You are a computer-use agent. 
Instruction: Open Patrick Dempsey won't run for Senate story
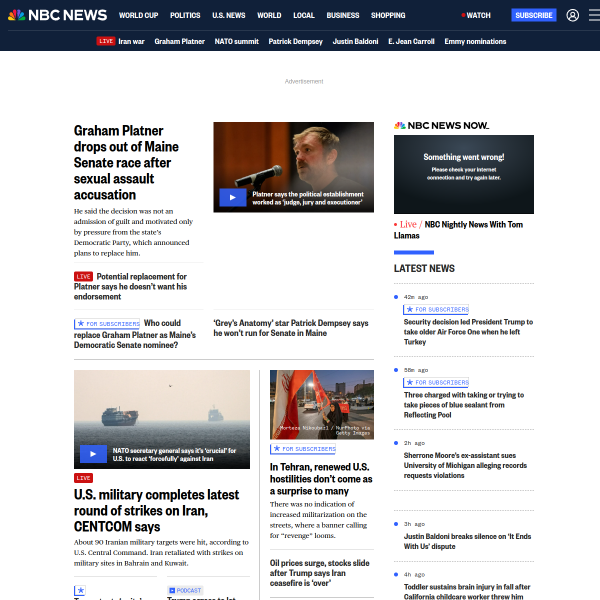291,328
